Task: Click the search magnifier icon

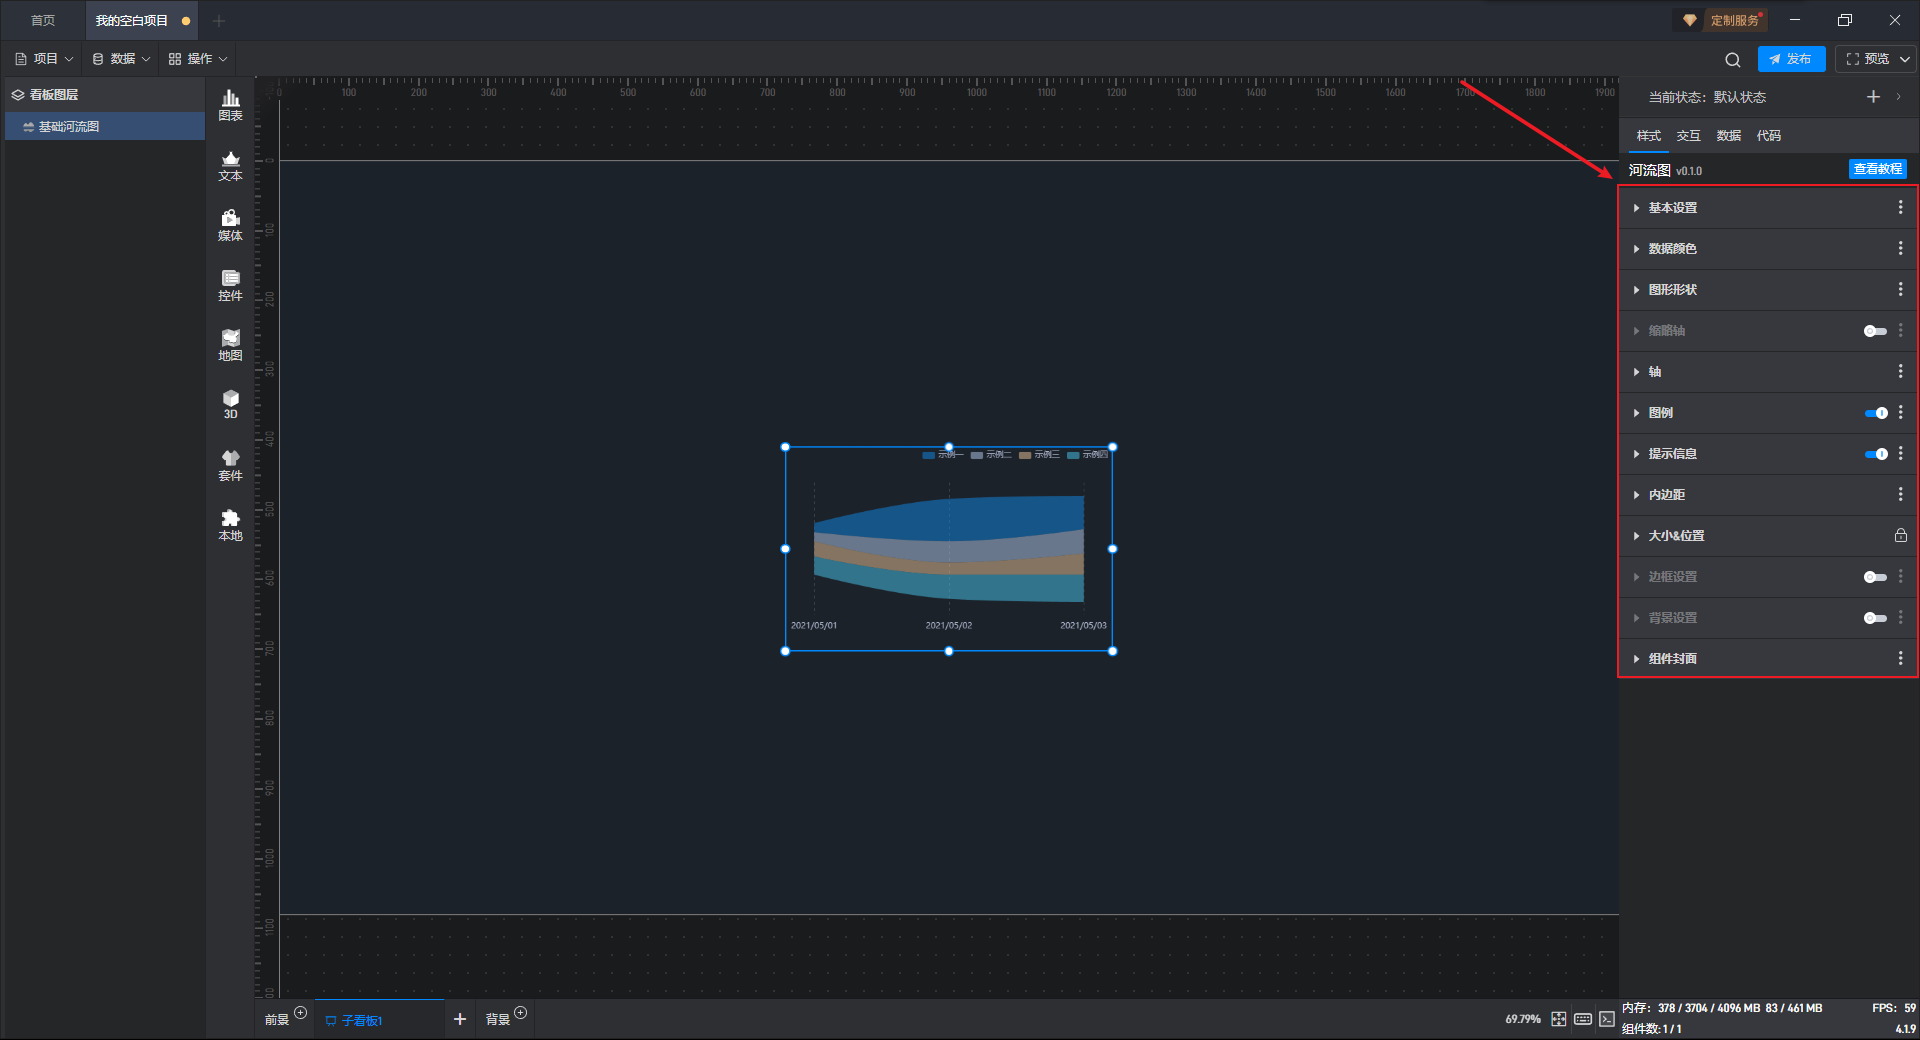Action: coord(1732,60)
